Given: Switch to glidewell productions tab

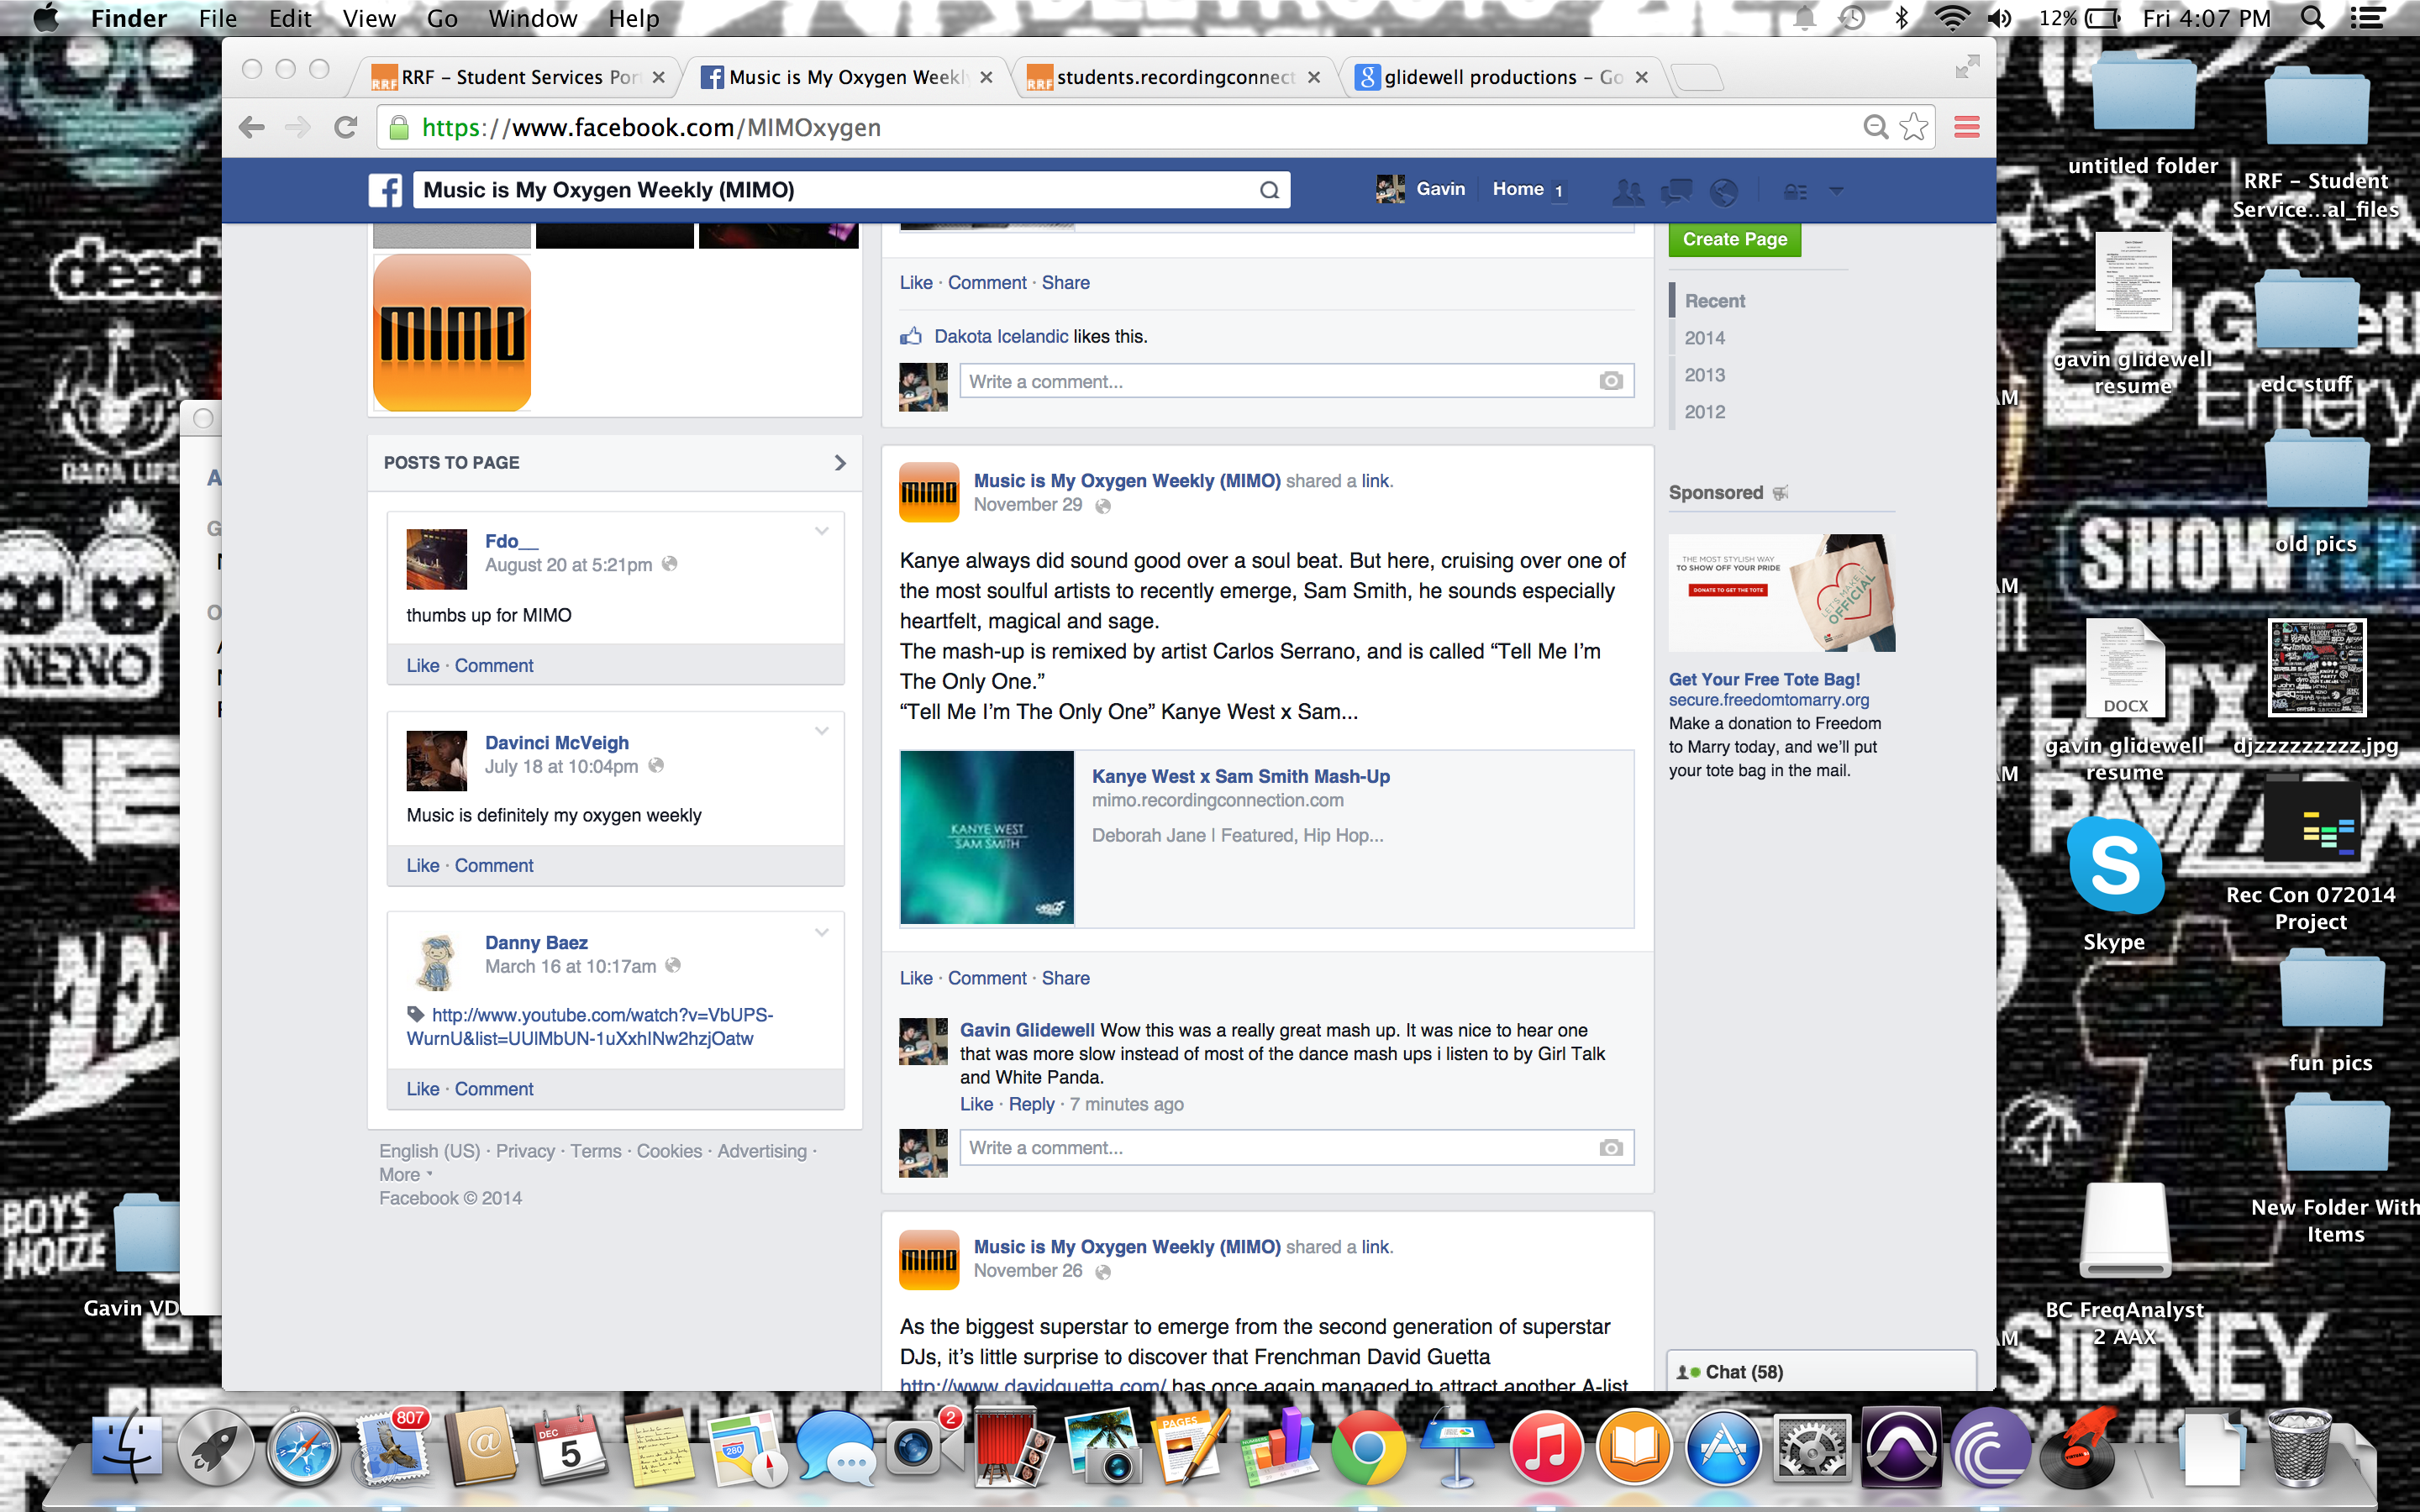Looking at the screenshot, I should (1503, 77).
